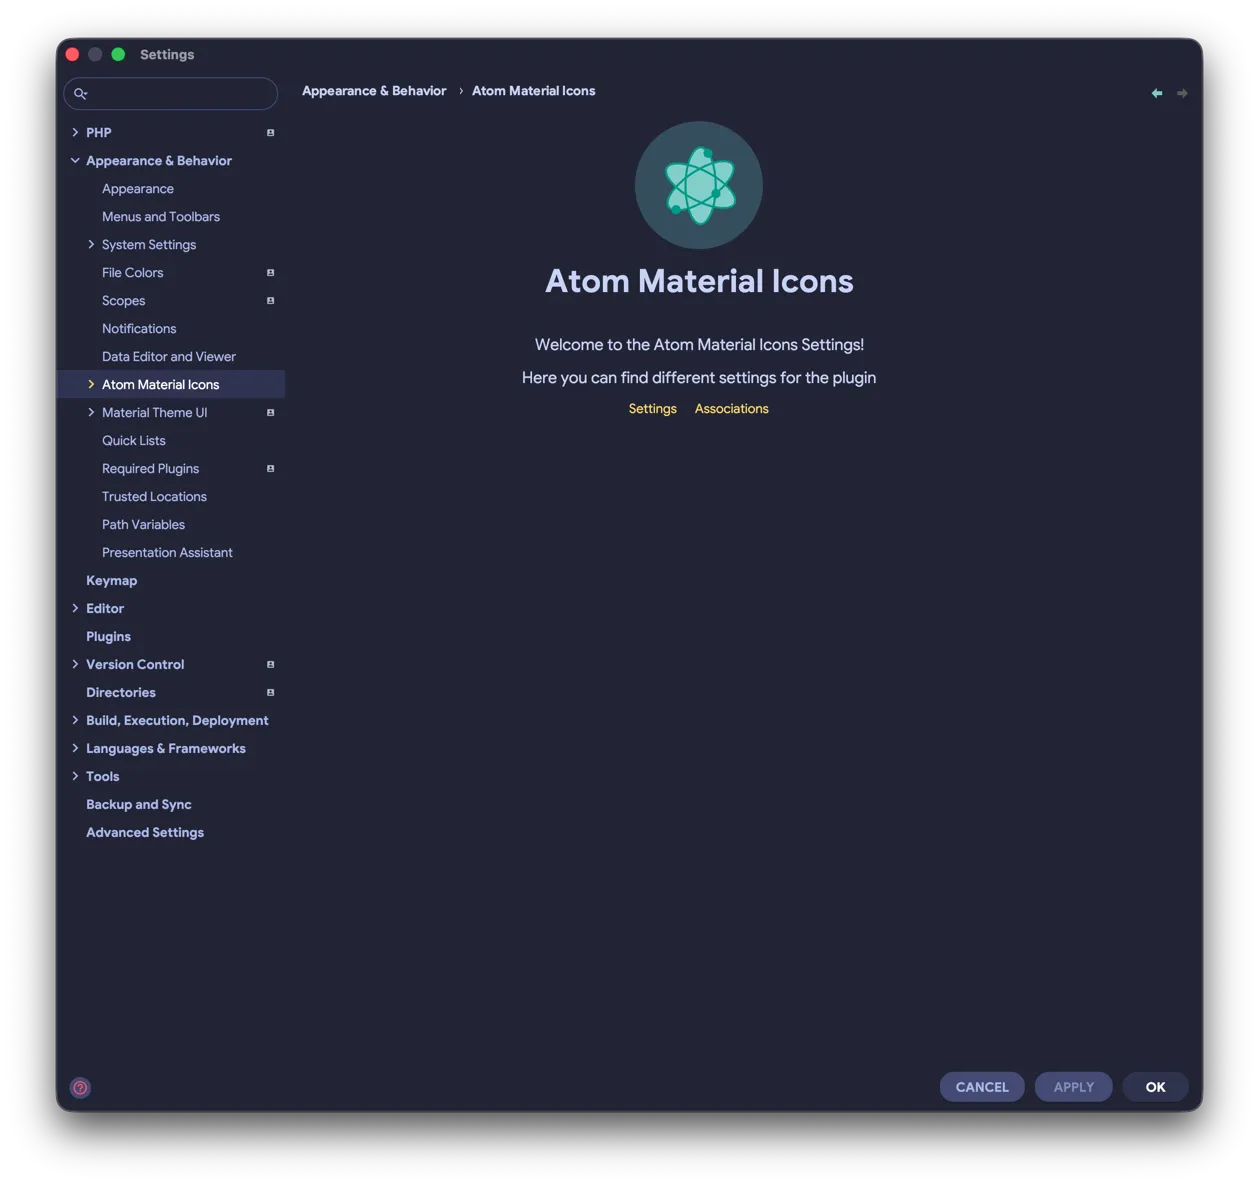Select the Editor category label
The image size is (1259, 1186).
point(105,608)
